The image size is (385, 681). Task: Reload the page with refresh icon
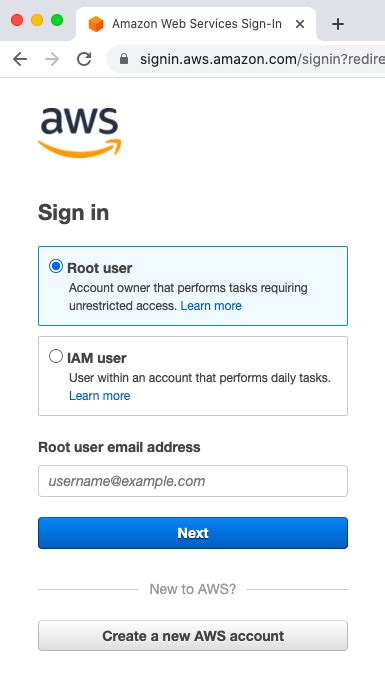[84, 59]
